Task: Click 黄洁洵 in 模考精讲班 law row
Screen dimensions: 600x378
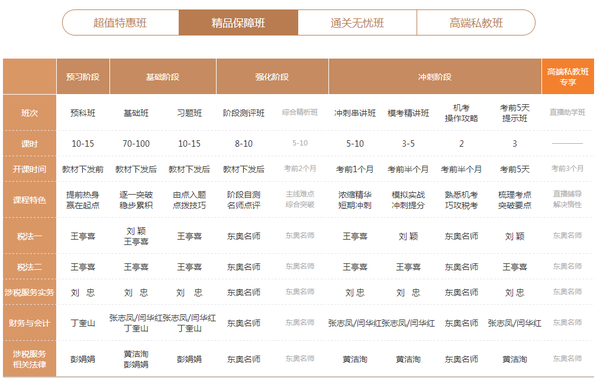Action: (x=408, y=359)
